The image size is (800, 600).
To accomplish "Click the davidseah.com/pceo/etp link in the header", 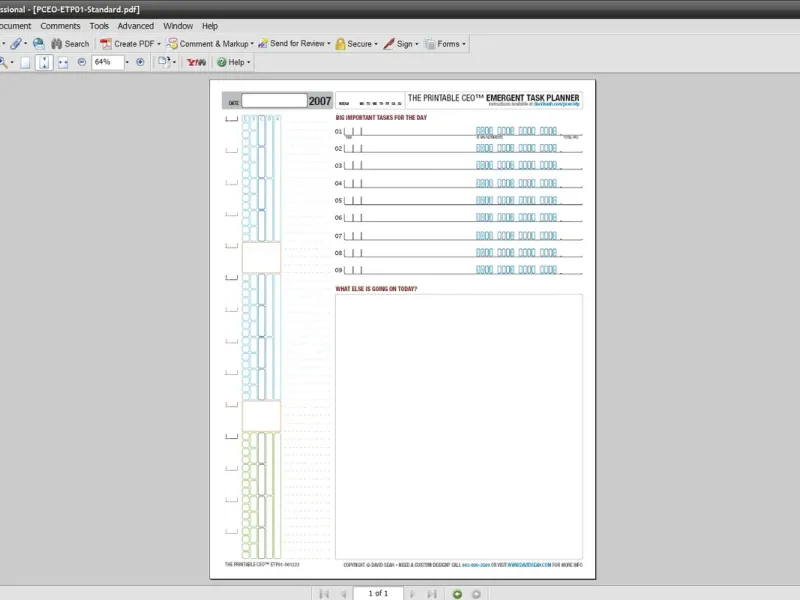I will (x=557, y=104).
